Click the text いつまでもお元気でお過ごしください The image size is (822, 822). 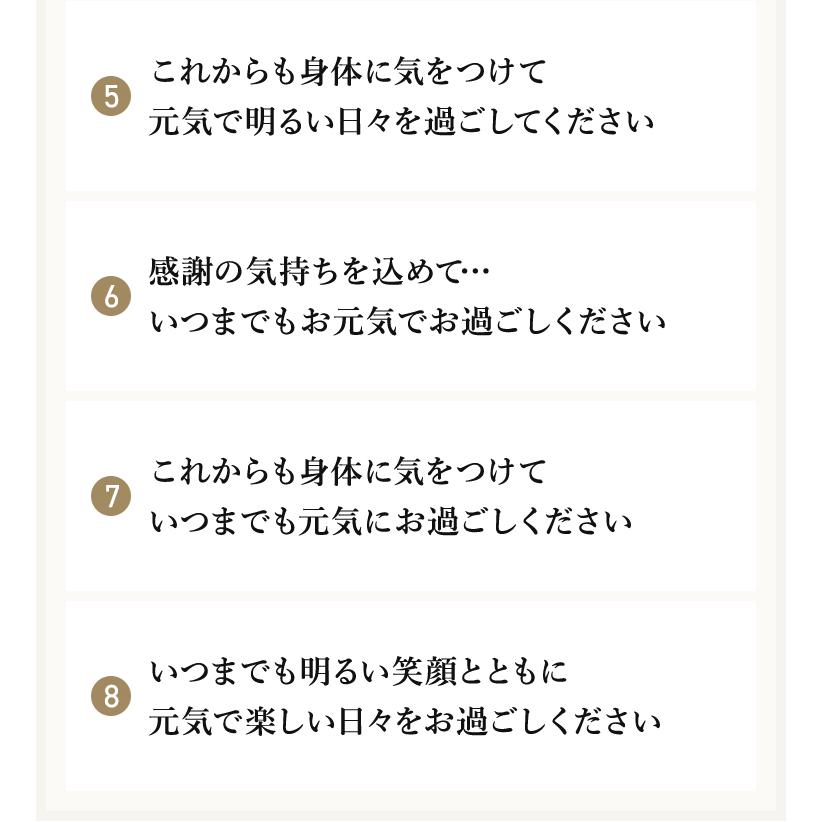click(407, 323)
